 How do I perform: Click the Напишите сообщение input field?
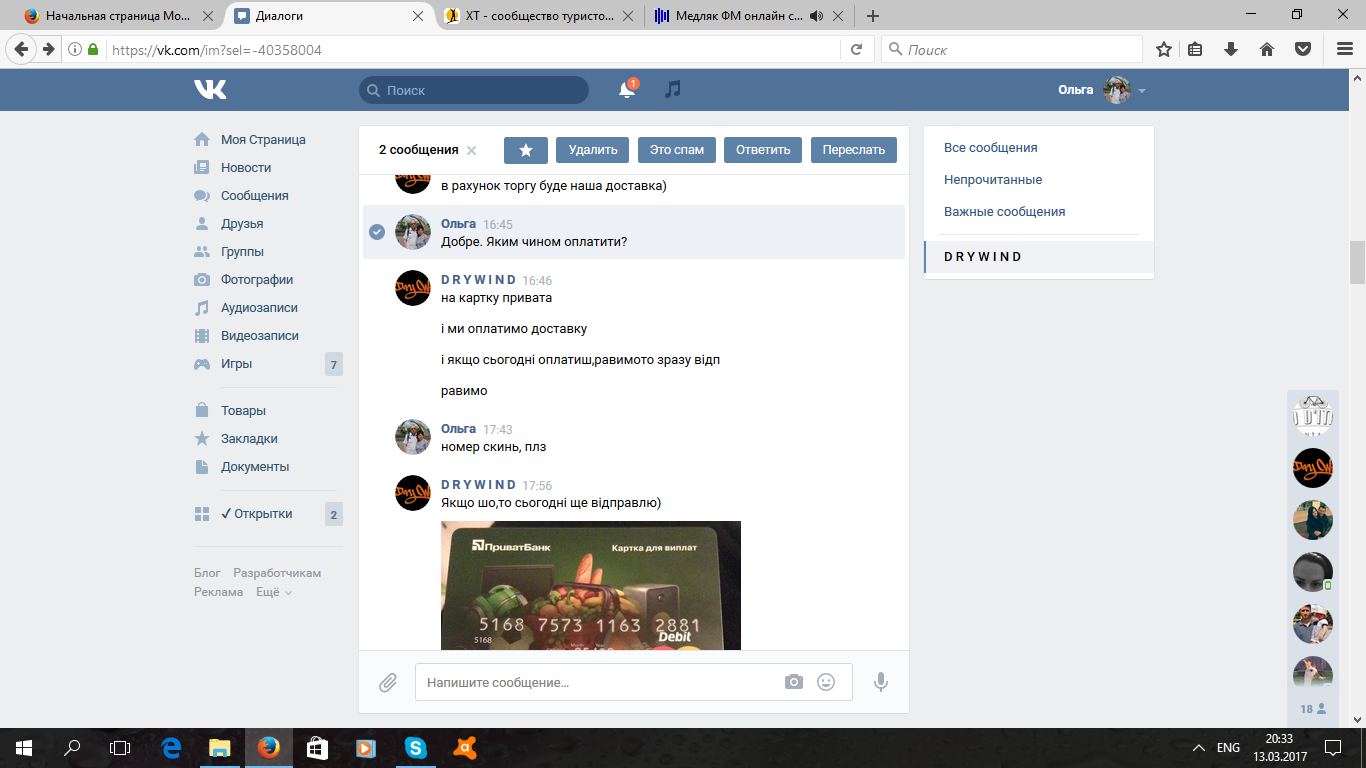click(x=600, y=682)
